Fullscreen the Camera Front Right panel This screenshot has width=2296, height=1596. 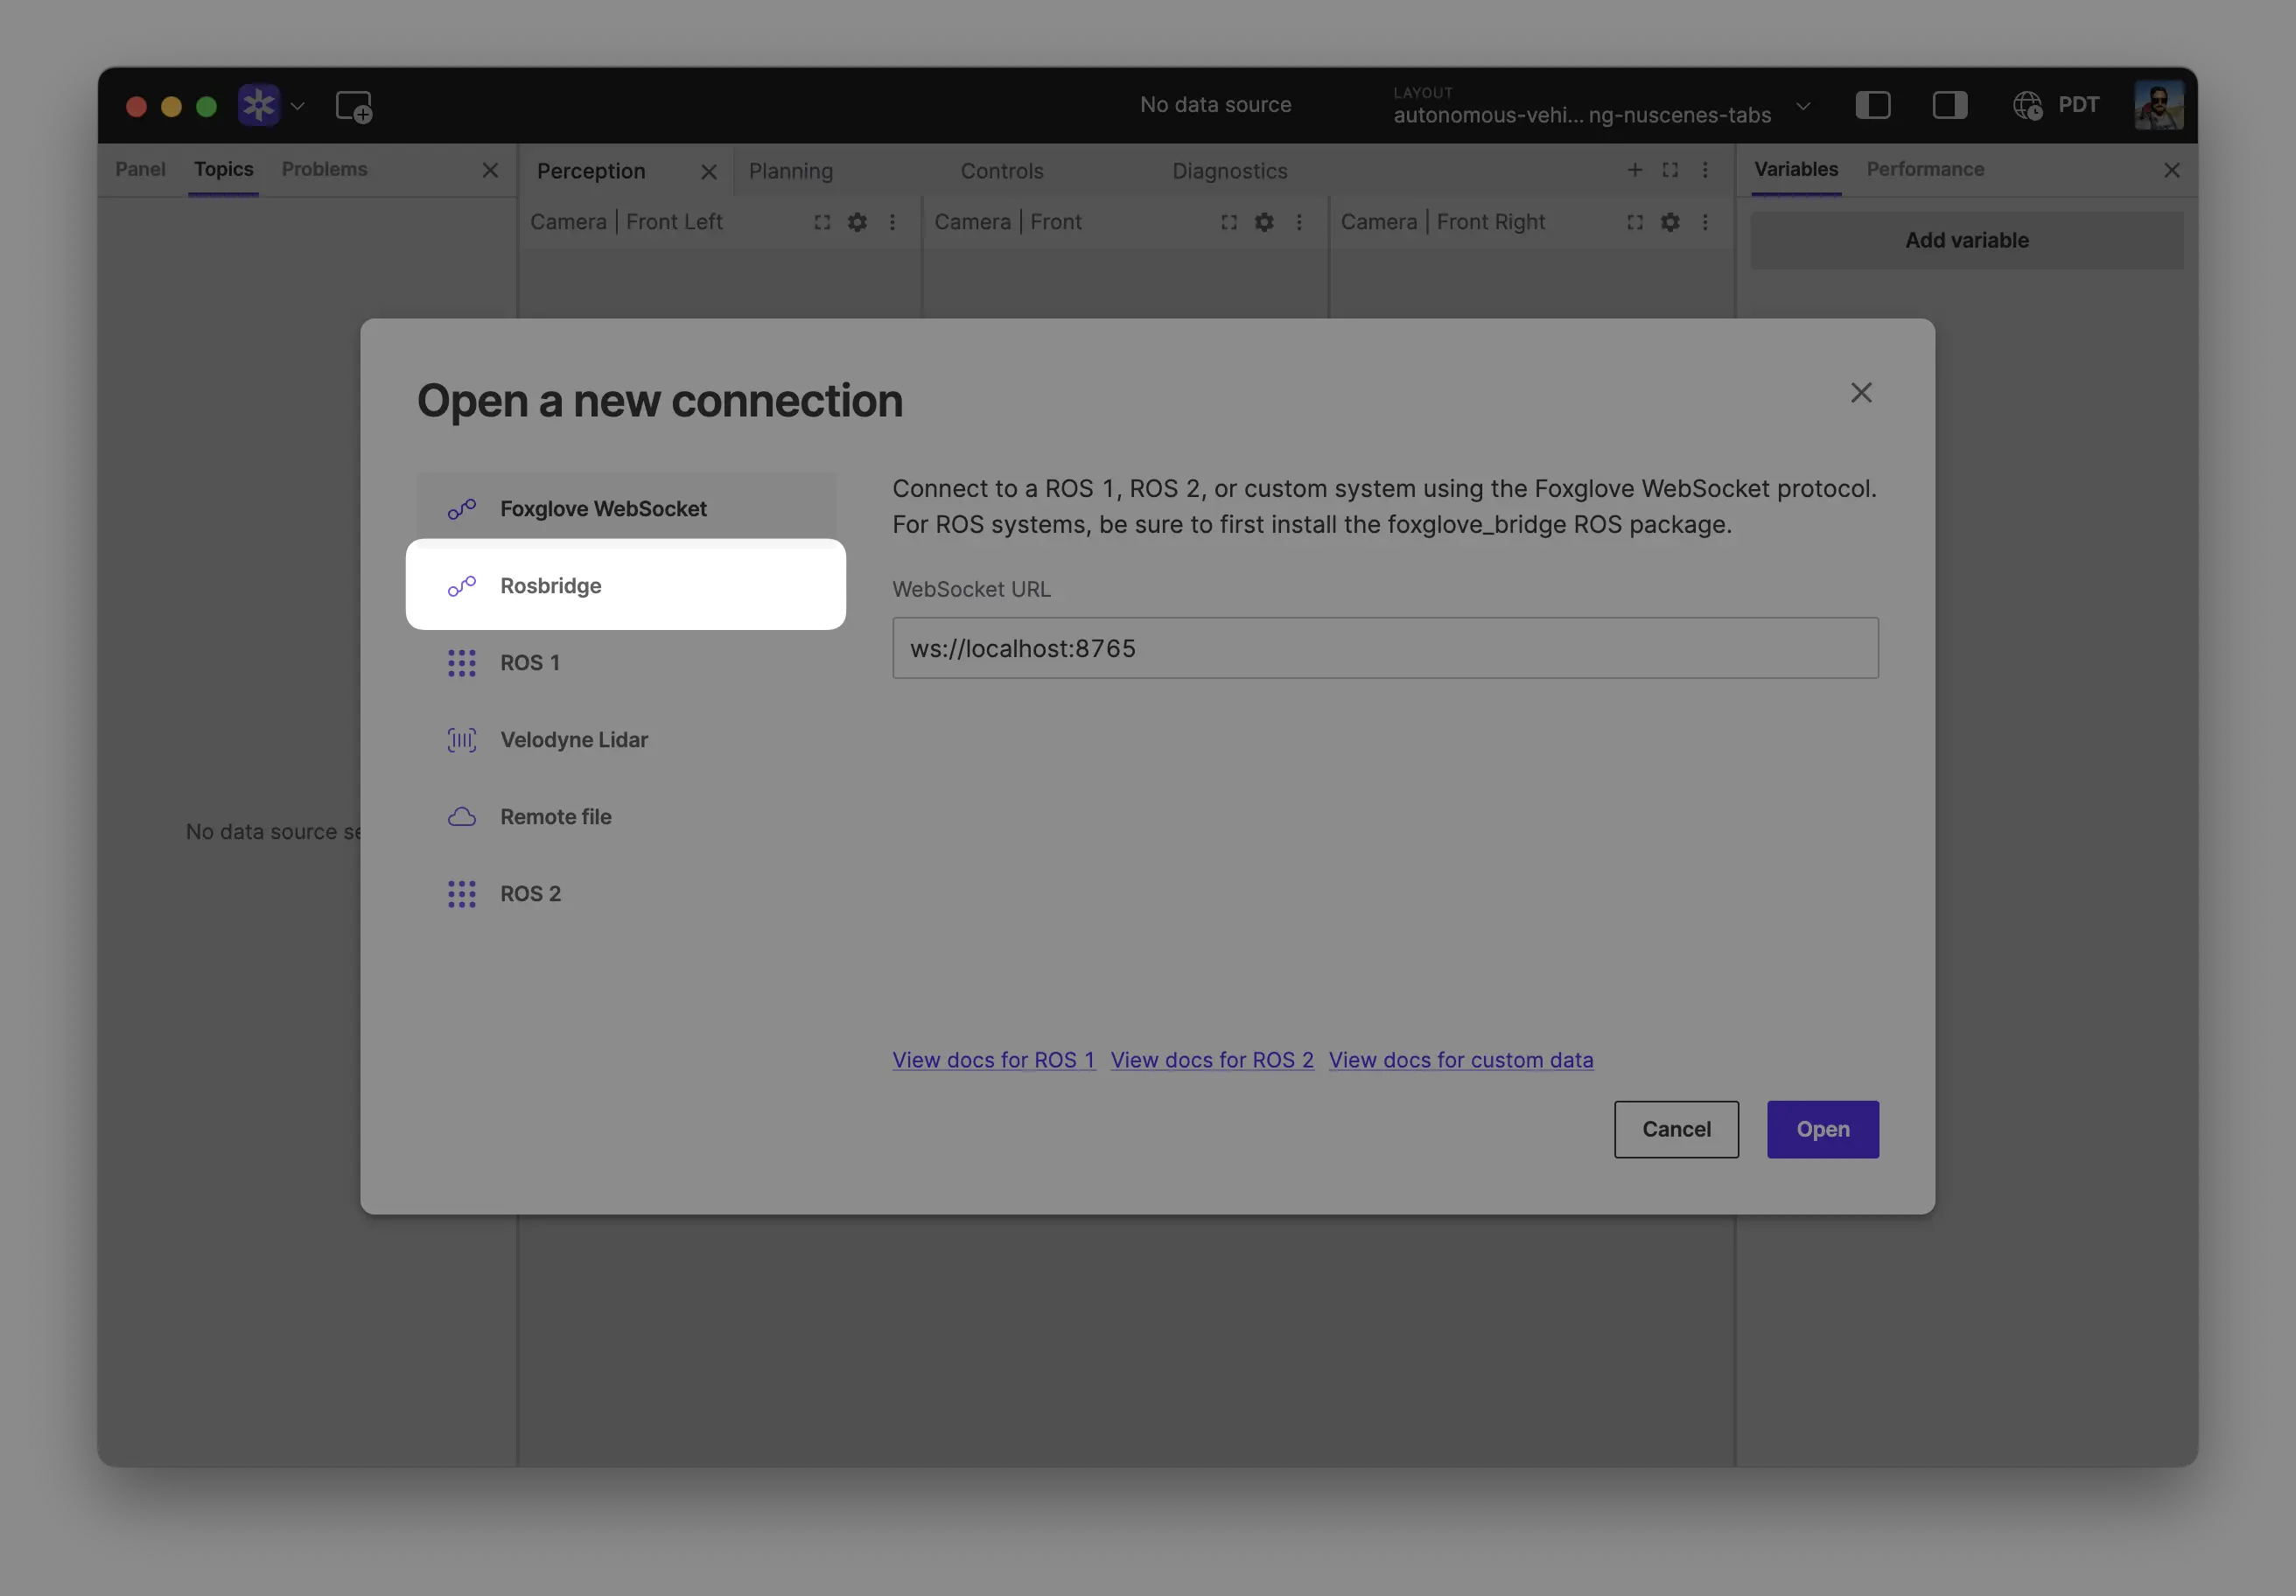tap(1635, 222)
